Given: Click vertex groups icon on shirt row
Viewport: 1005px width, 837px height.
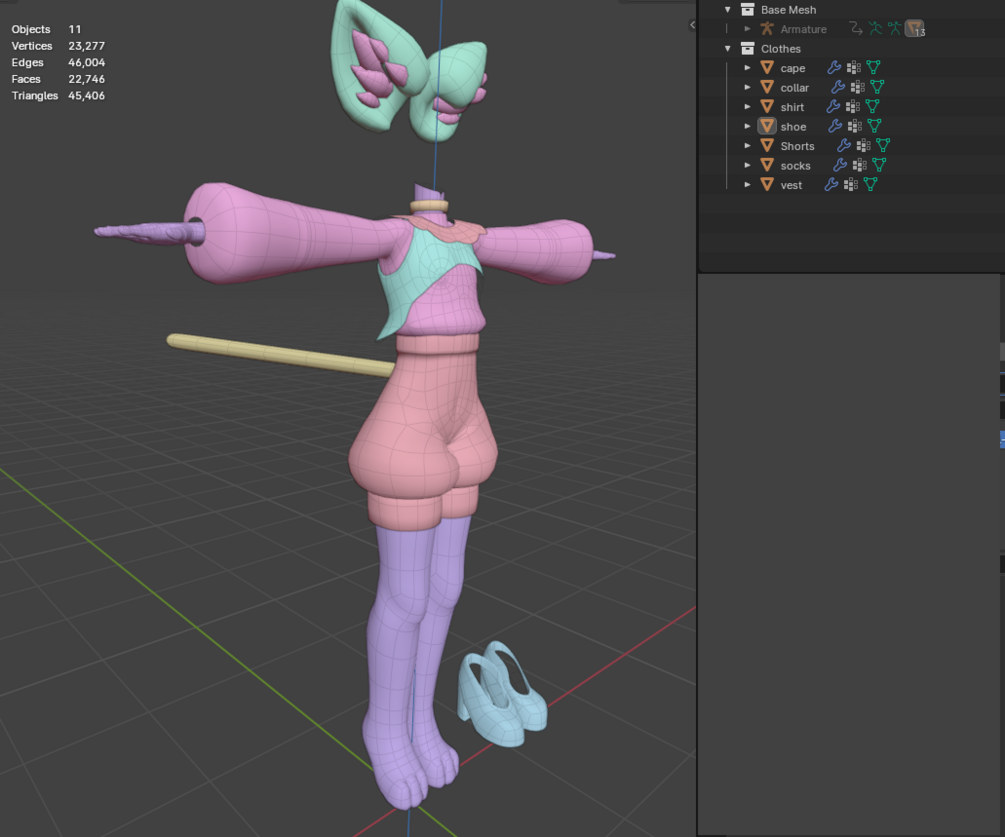Looking at the screenshot, I should 853,106.
